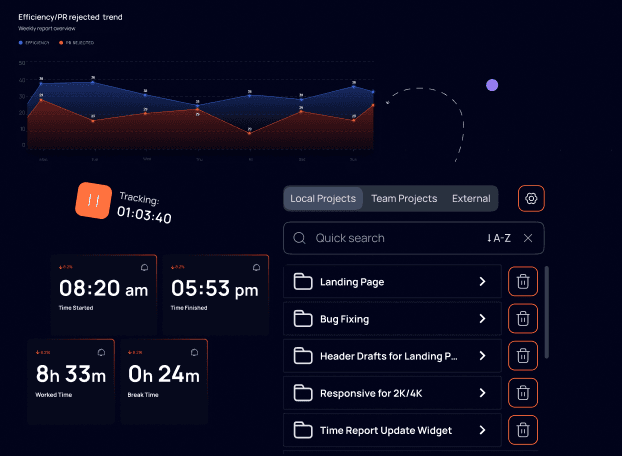This screenshot has height=456, width=622.
Task: Expand Header Drafts for Landing chevron
Action: pos(482,356)
